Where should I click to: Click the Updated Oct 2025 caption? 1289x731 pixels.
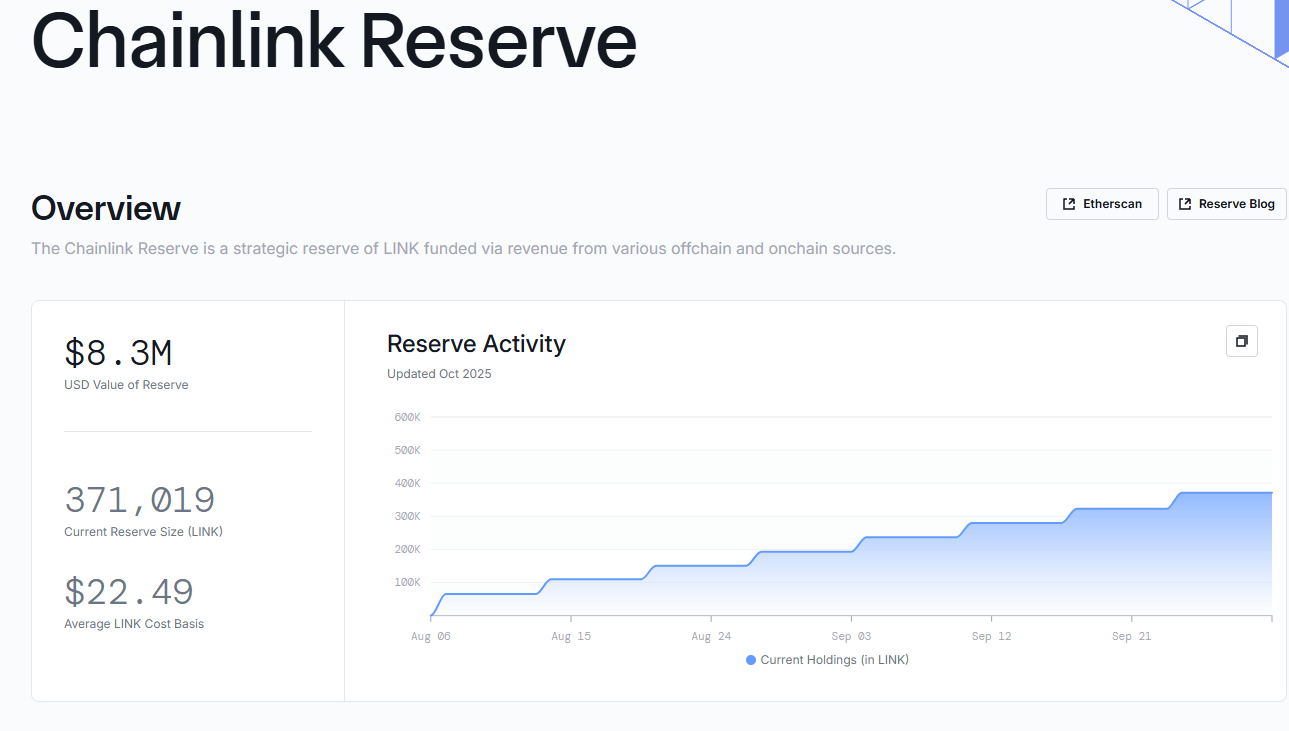pyautogui.click(x=439, y=374)
